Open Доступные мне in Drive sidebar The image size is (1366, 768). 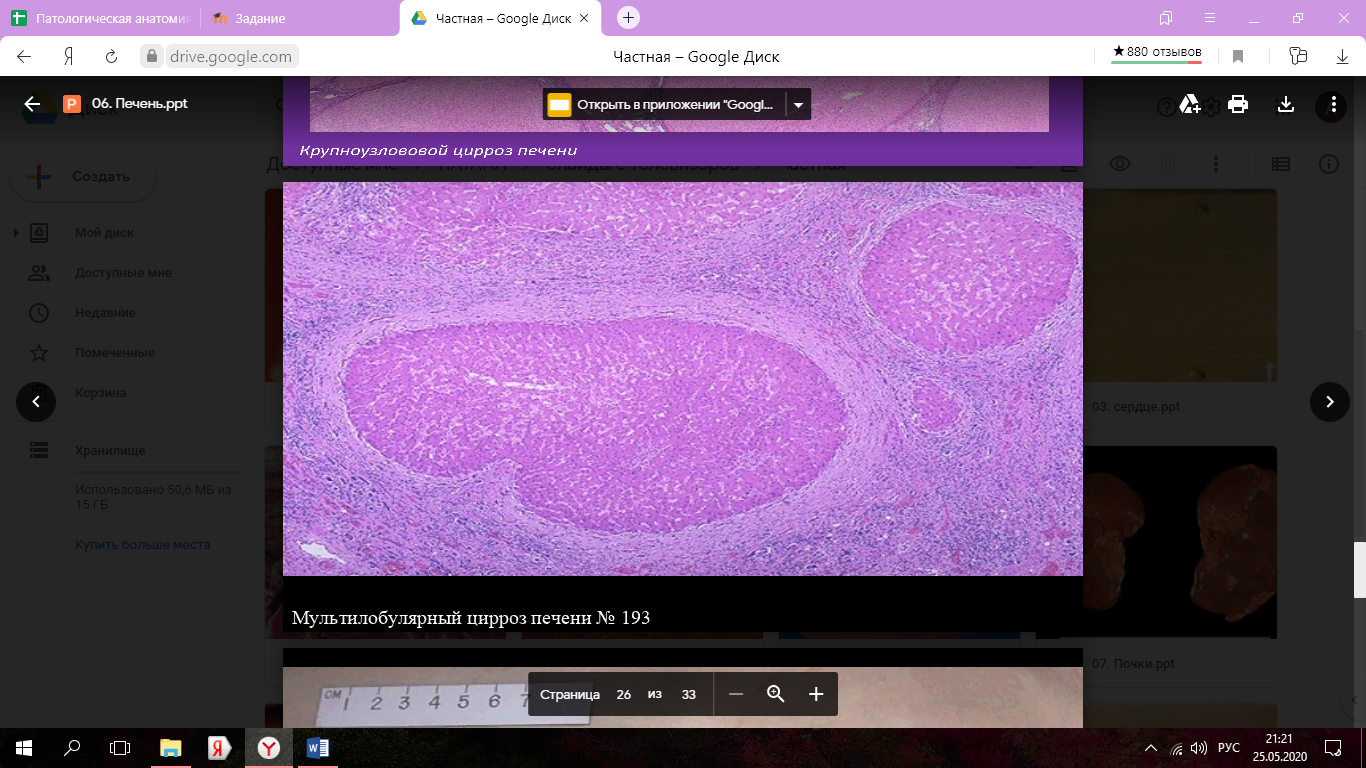pos(123,273)
